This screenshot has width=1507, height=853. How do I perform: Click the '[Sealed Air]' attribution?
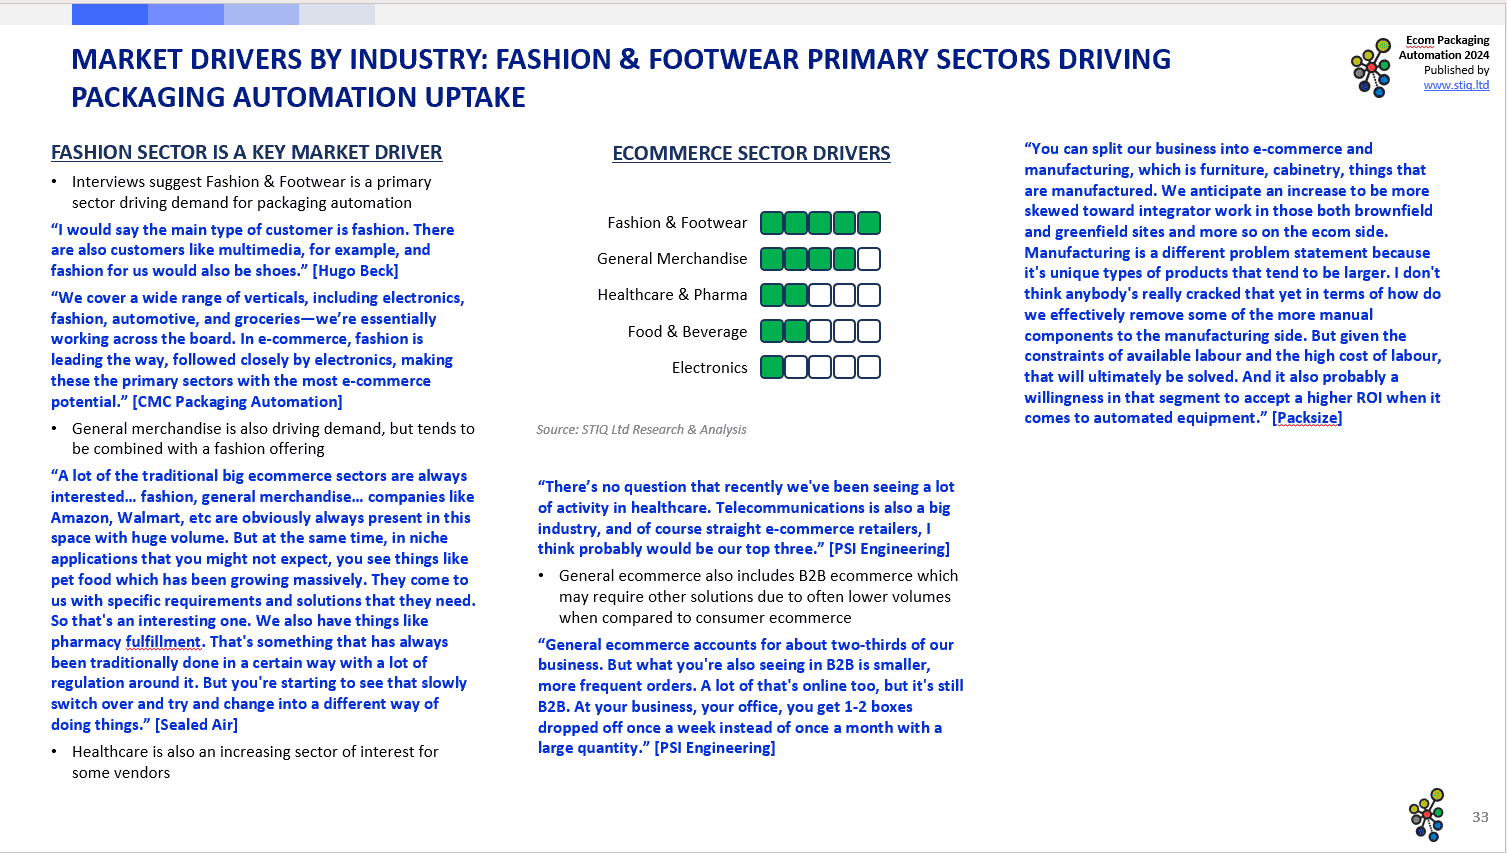click(196, 725)
